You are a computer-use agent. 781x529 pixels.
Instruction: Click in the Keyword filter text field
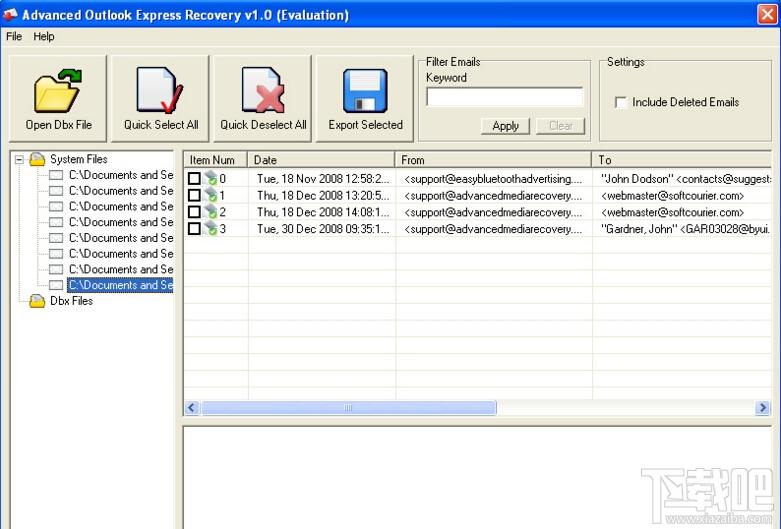pos(504,97)
